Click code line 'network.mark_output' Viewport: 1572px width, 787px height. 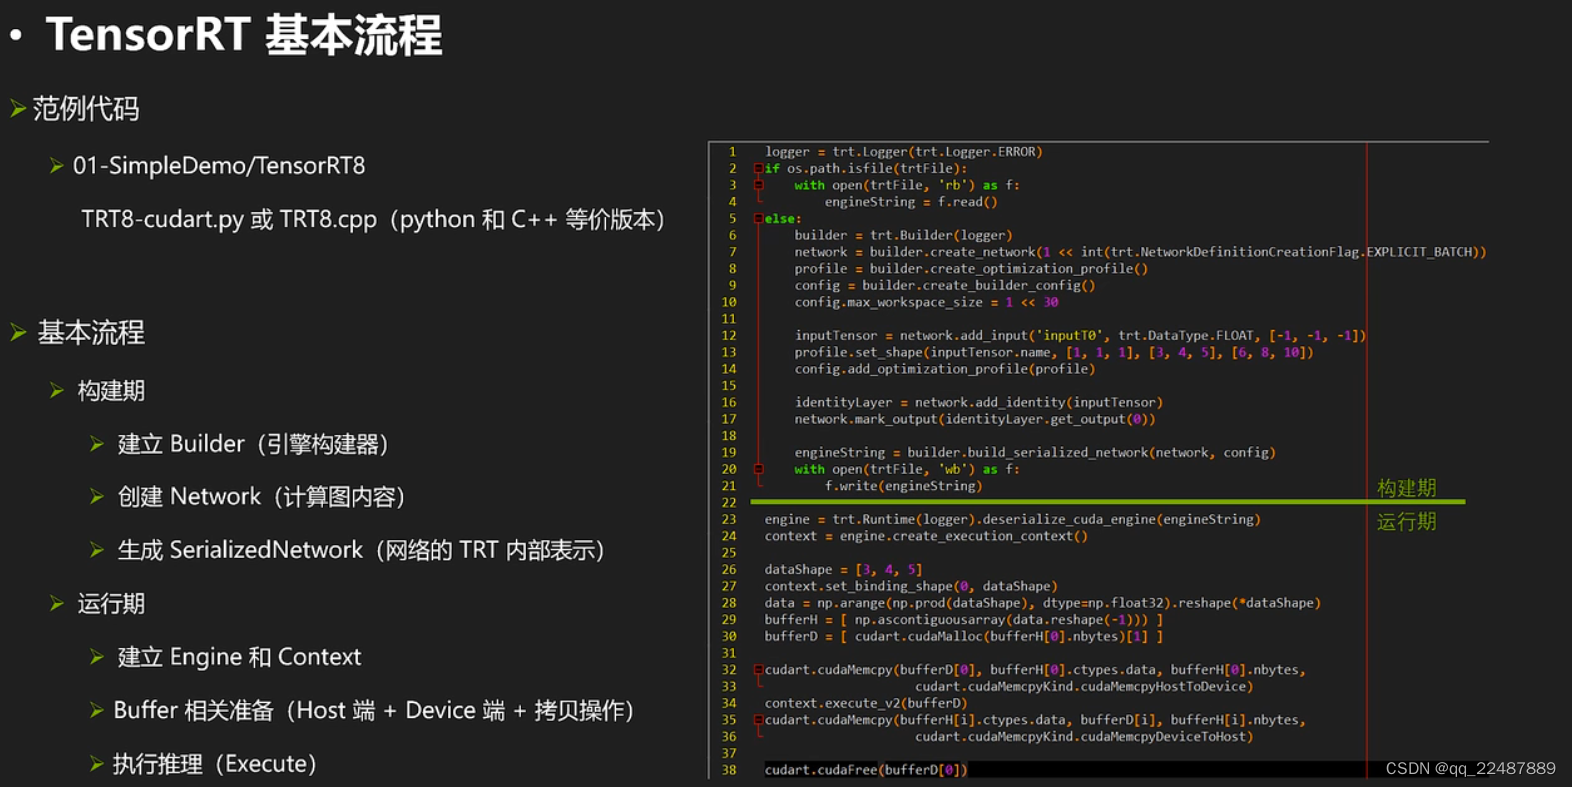click(975, 419)
